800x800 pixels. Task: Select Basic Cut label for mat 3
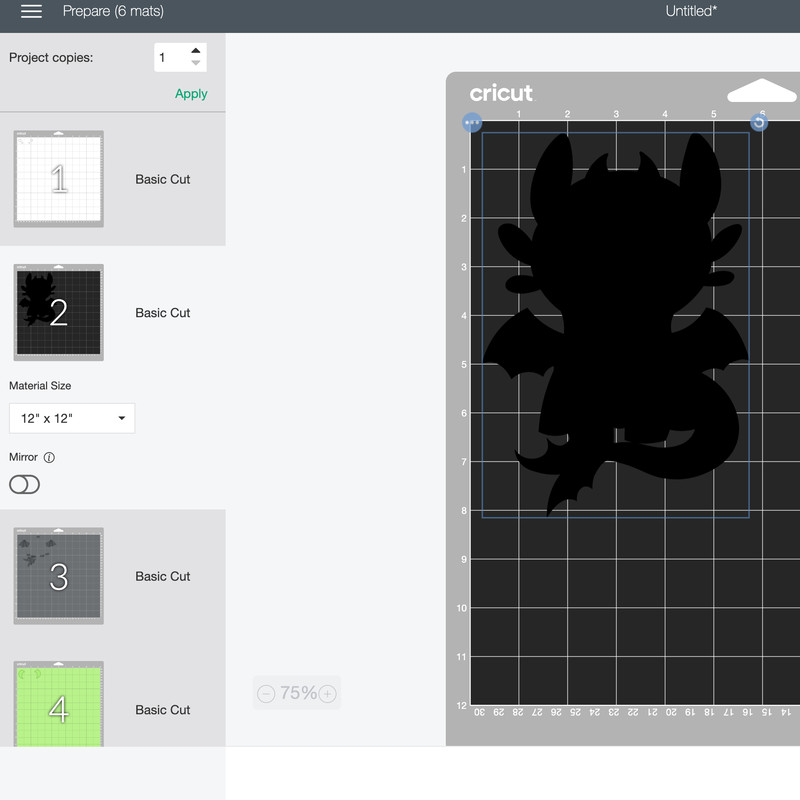click(x=162, y=576)
